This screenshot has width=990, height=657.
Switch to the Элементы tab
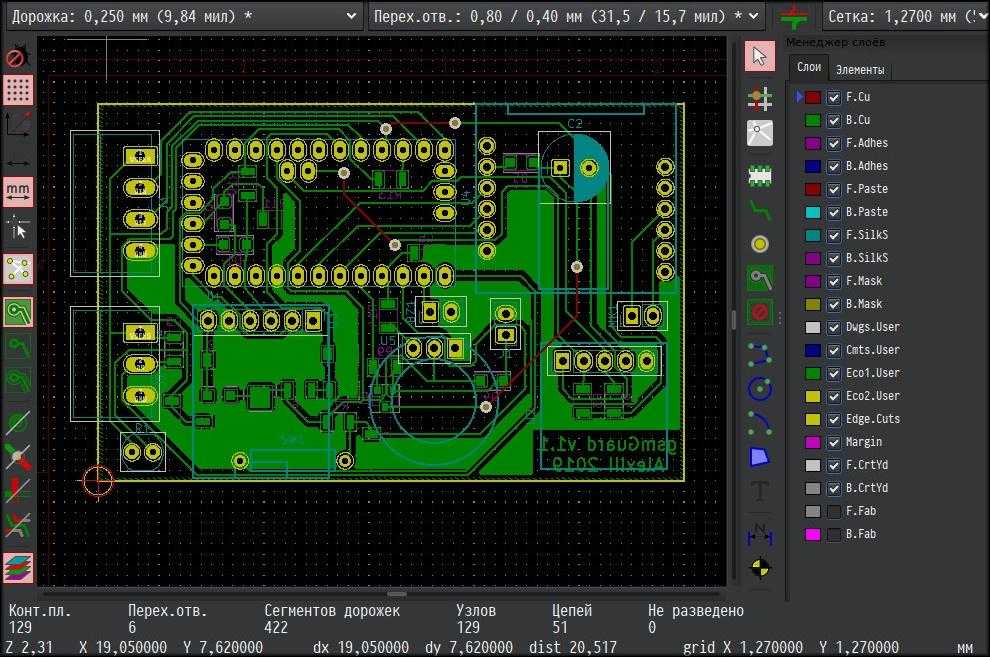859,69
